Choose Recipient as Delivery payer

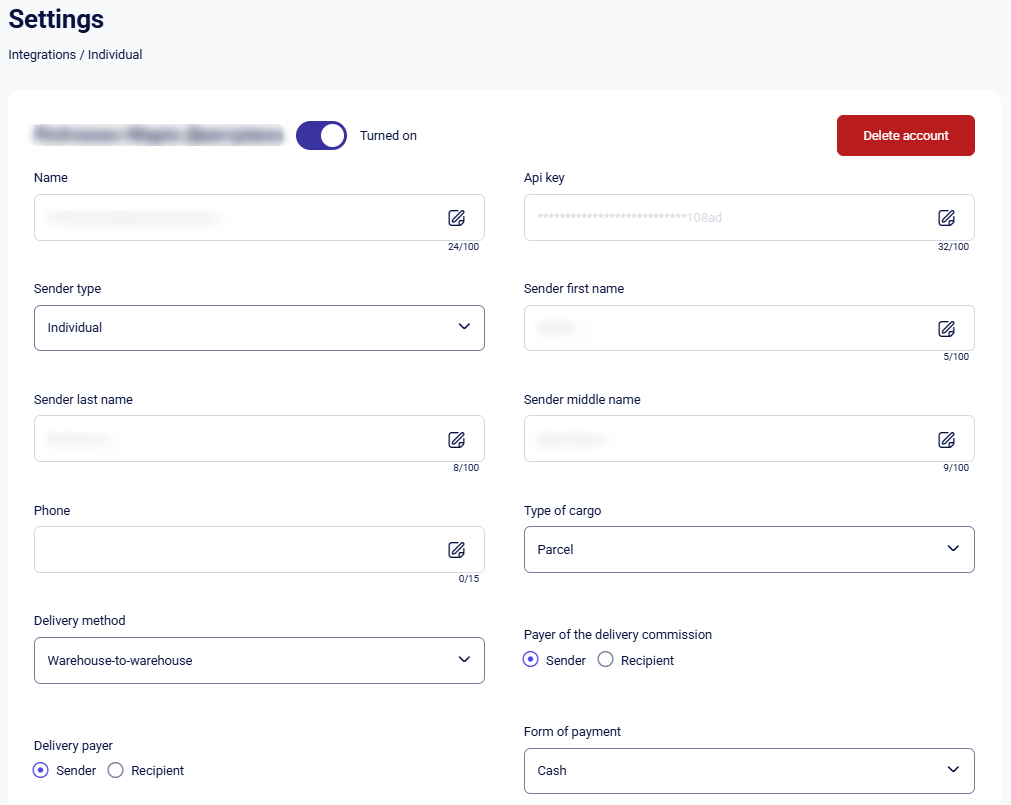click(x=116, y=770)
